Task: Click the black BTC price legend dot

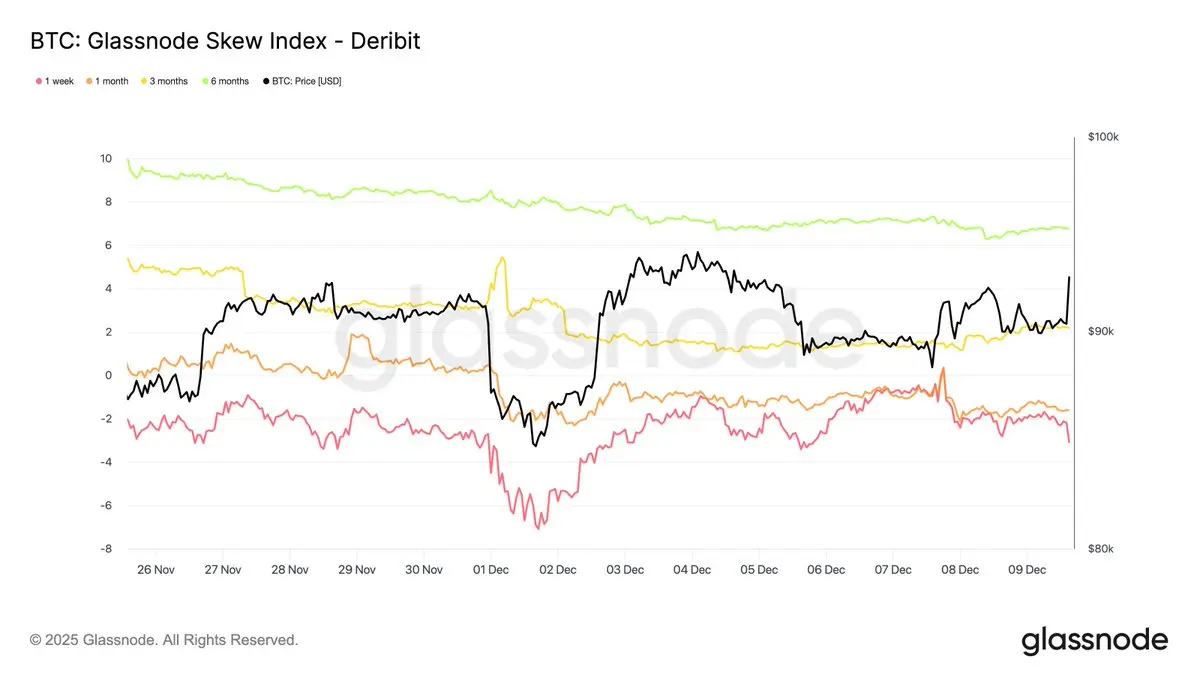Action: point(265,81)
